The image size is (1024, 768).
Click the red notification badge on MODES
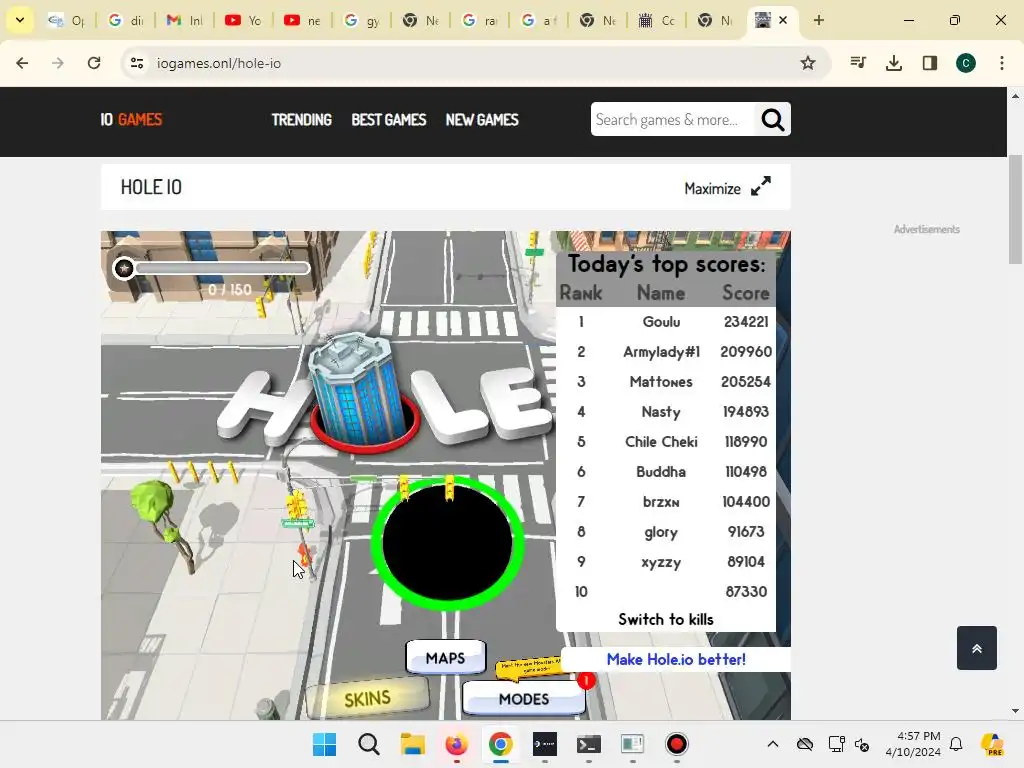[x=586, y=680]
